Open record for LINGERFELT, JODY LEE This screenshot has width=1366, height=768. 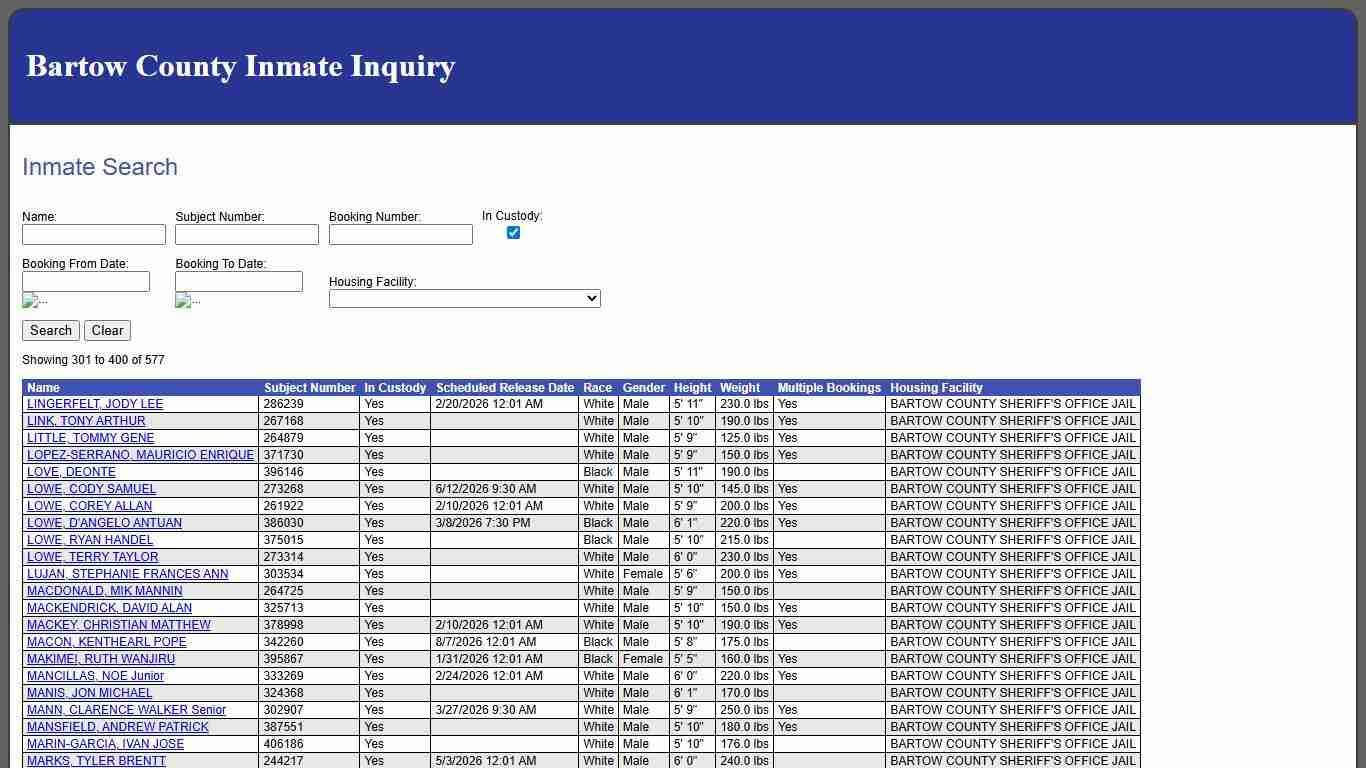[x=94, y=404]
